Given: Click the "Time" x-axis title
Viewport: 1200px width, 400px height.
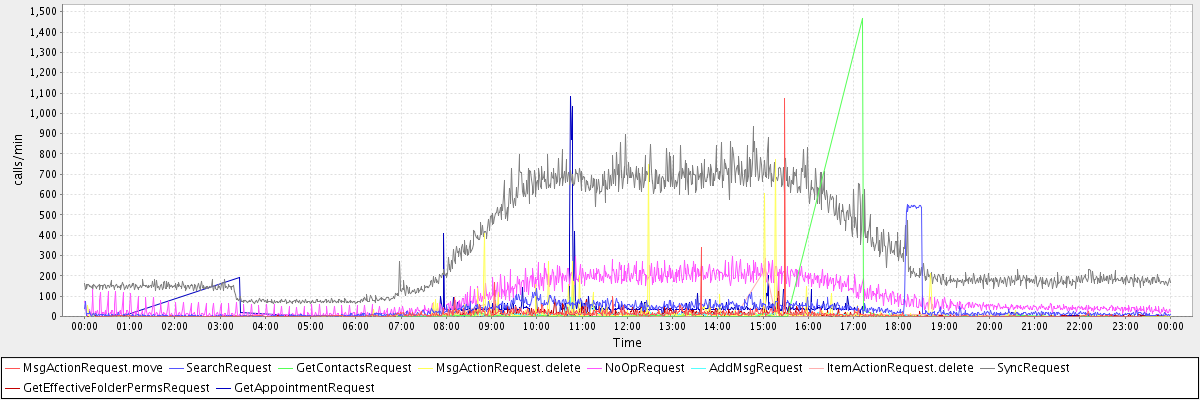Looking at the screenshot, I should tap(627, 342).
